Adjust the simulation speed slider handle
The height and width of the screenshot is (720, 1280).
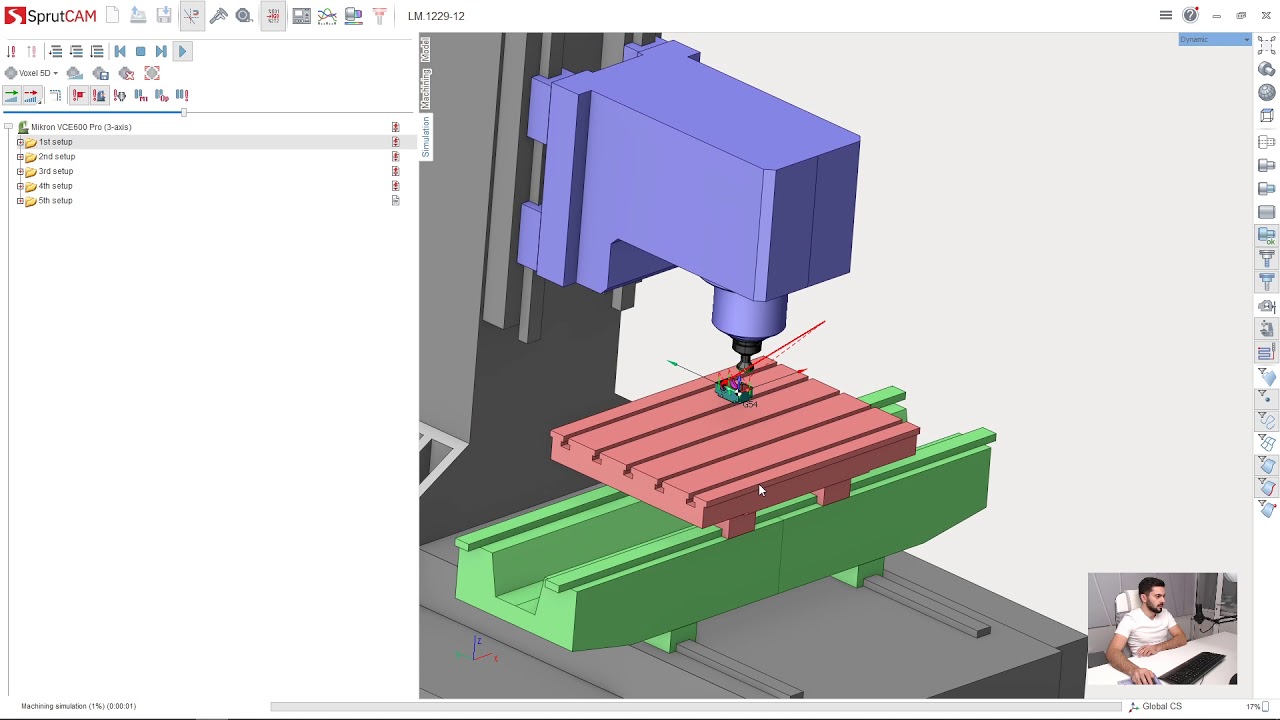[183, 112]
